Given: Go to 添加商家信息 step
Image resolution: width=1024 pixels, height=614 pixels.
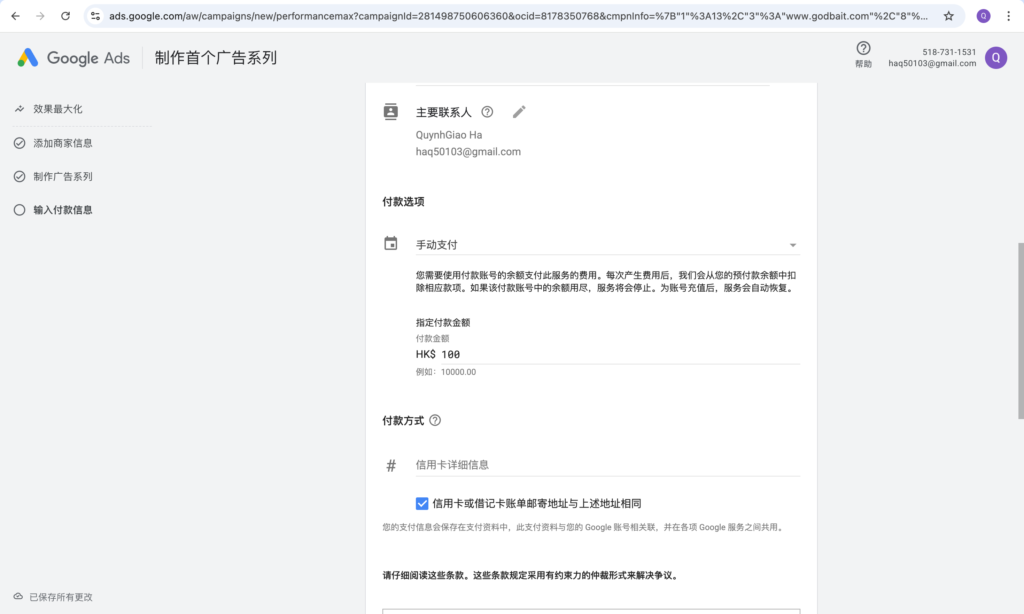Looking at the screenshot, I should point(62,143).
